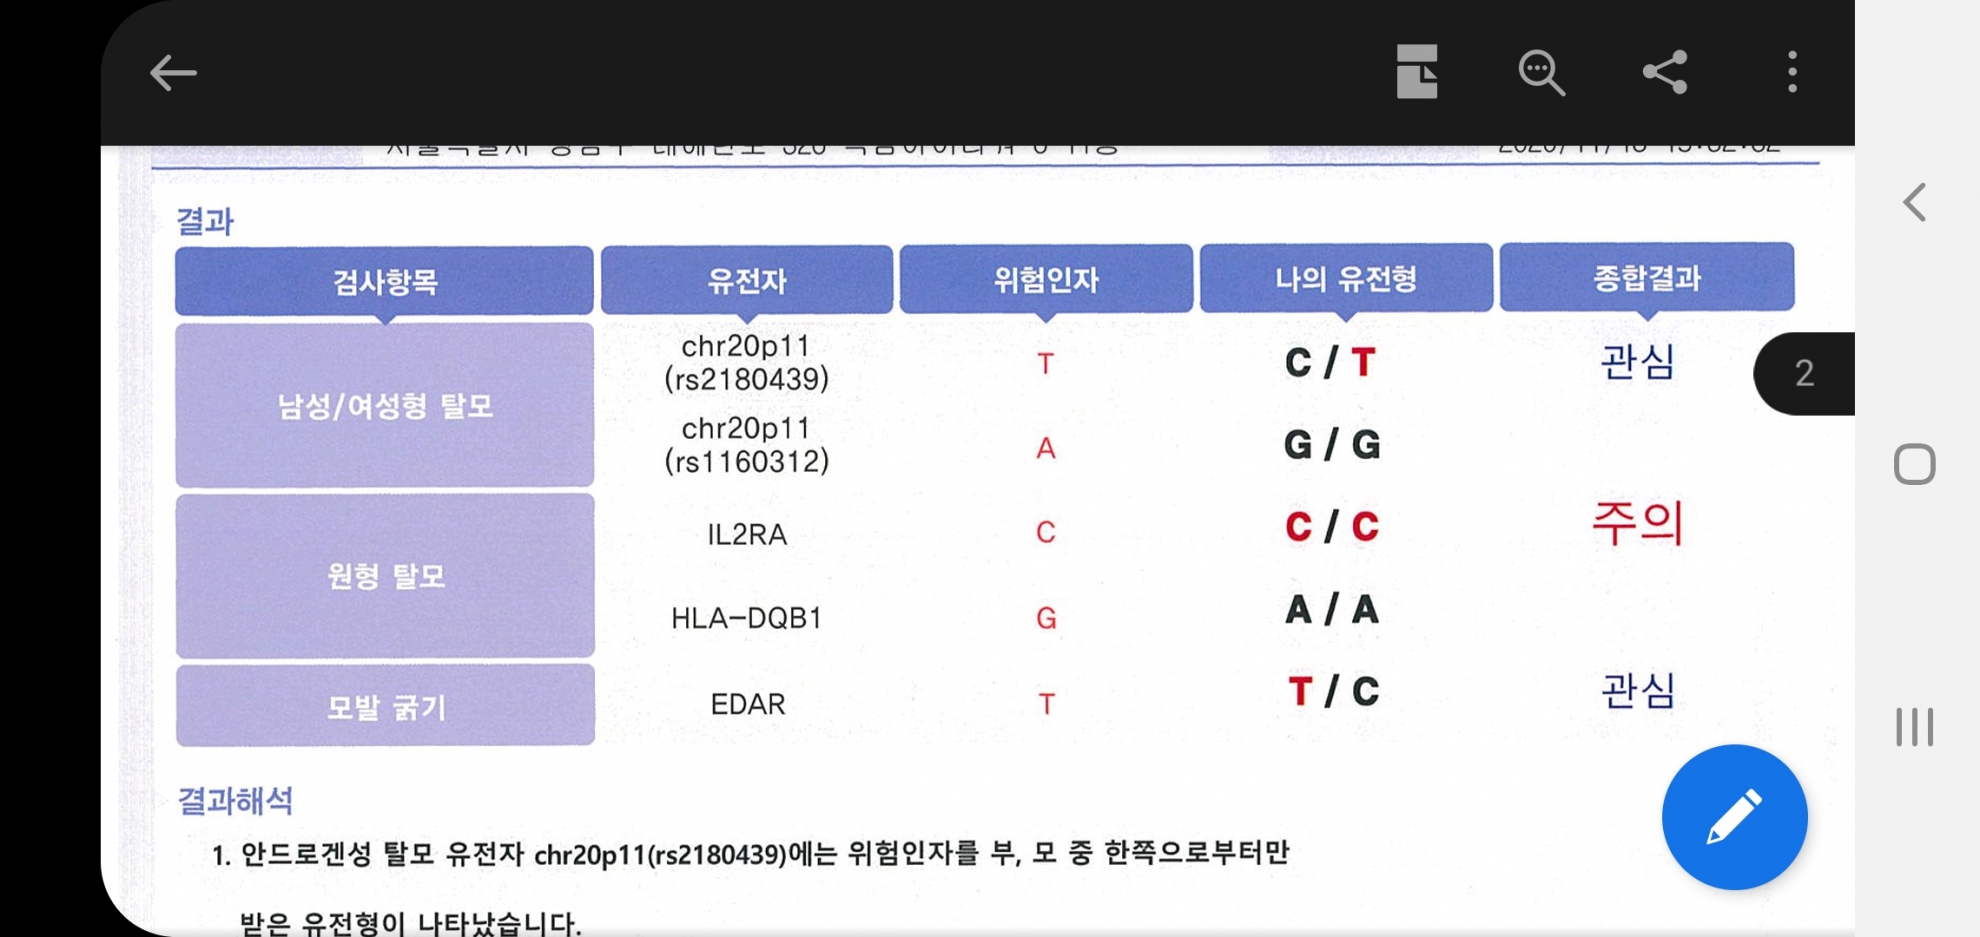1980x937 pixels.
Task: Open the three-dot more options menu
Action: (1792, 72)
